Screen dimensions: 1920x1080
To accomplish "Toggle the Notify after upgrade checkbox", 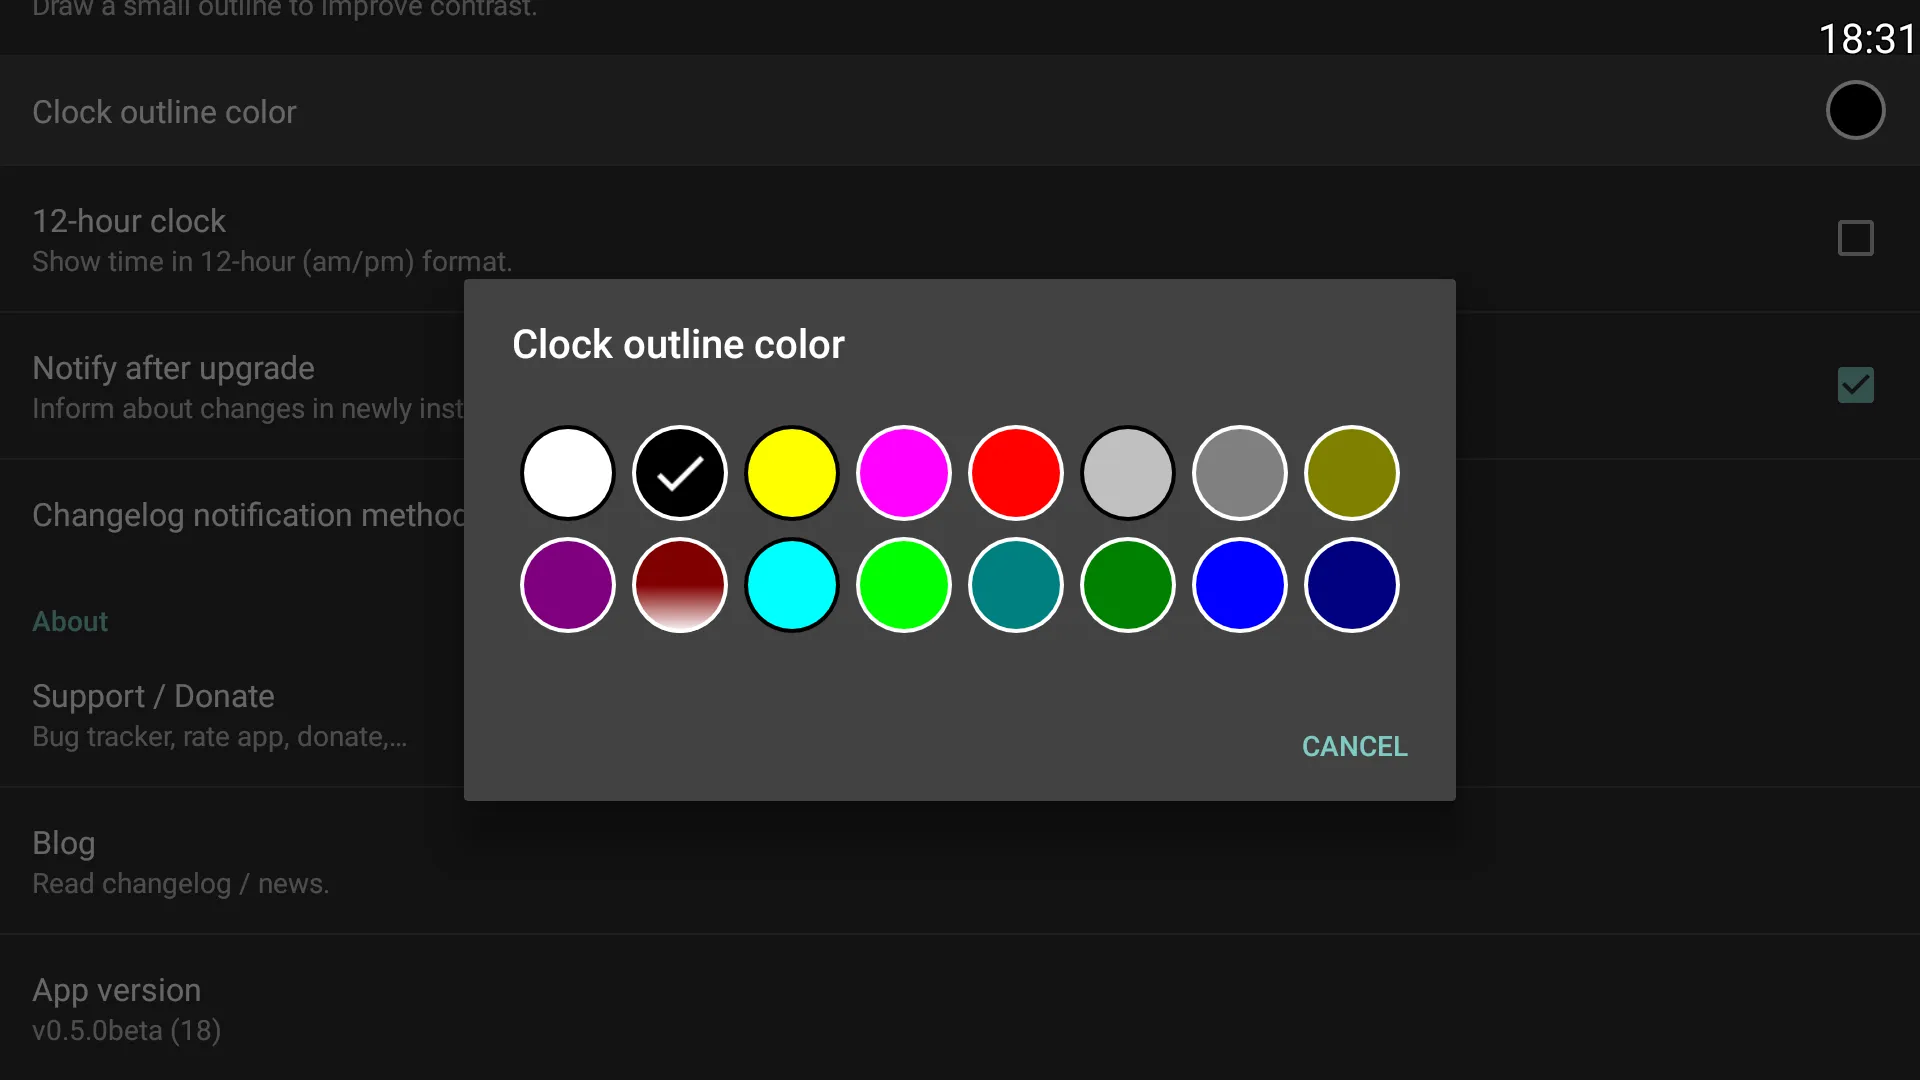I will (1855, 385).
